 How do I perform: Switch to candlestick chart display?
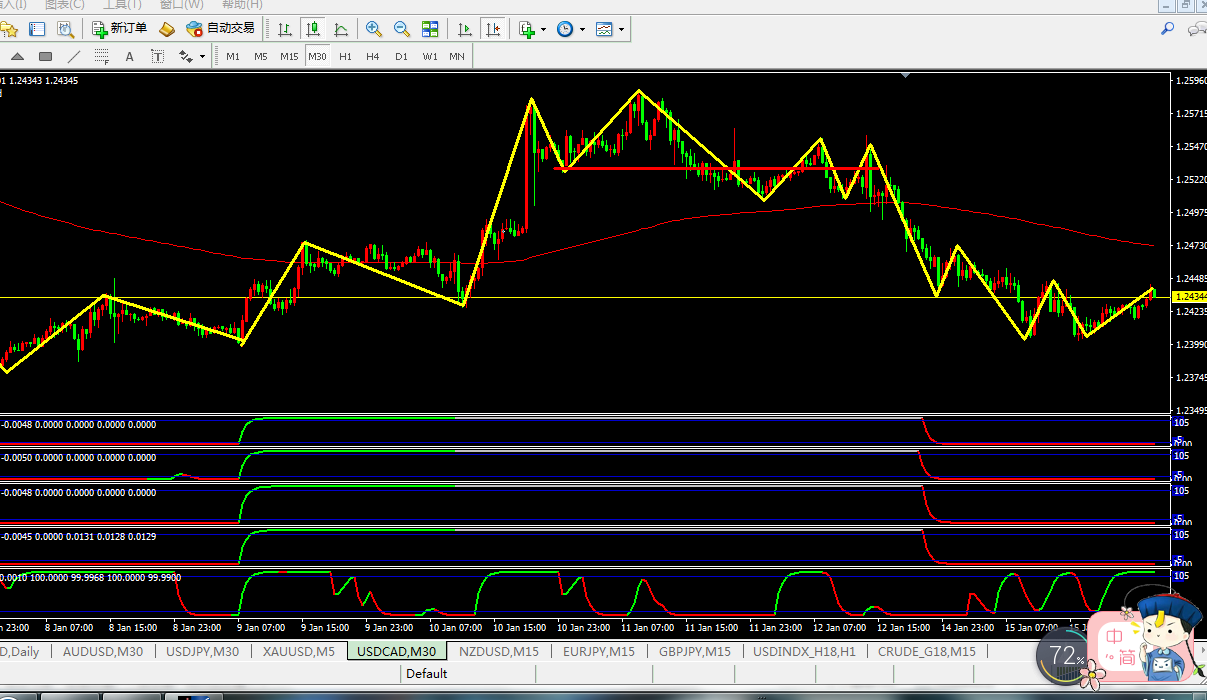pos(313,29)
